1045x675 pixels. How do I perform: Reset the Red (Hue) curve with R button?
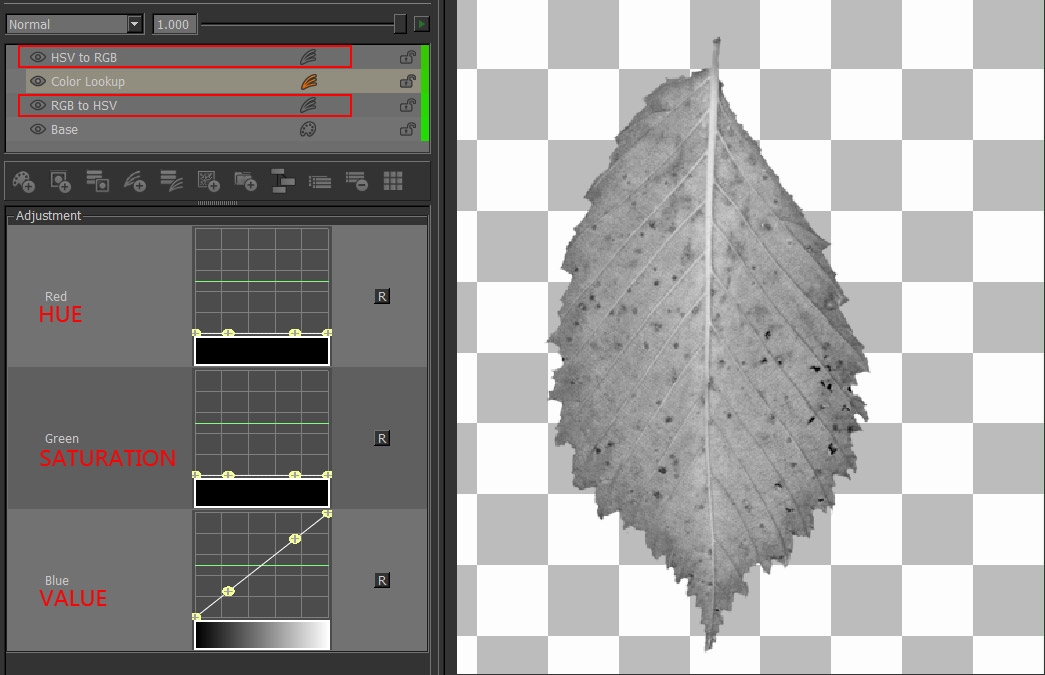point(382,296)
